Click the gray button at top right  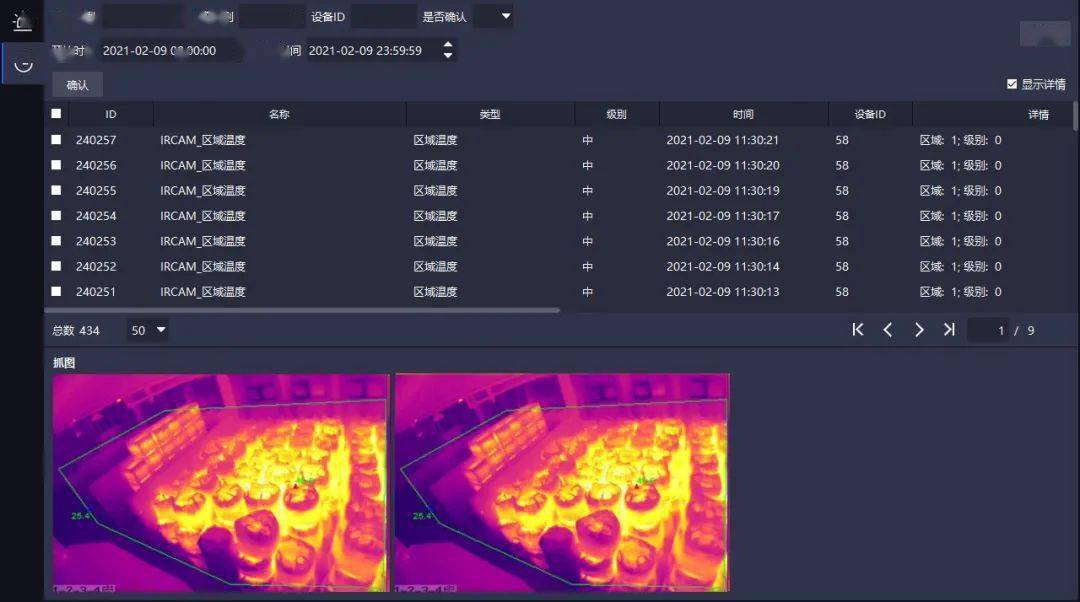(x=1045, y=34)
